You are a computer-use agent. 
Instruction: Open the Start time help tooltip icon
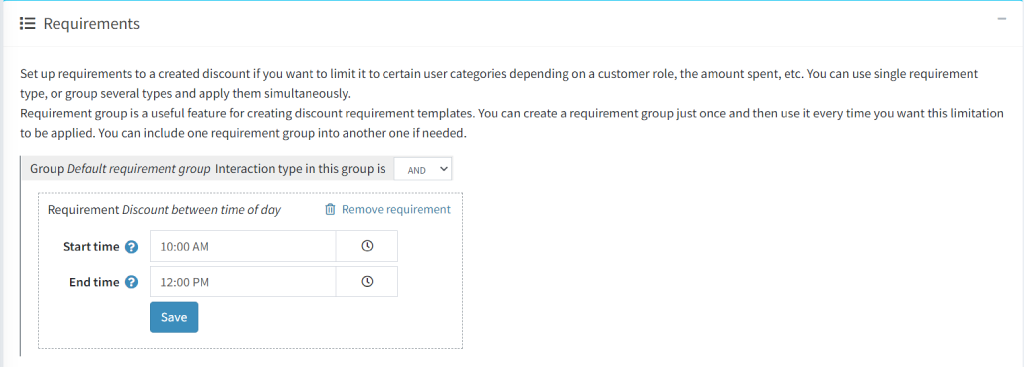coord(131,247)
